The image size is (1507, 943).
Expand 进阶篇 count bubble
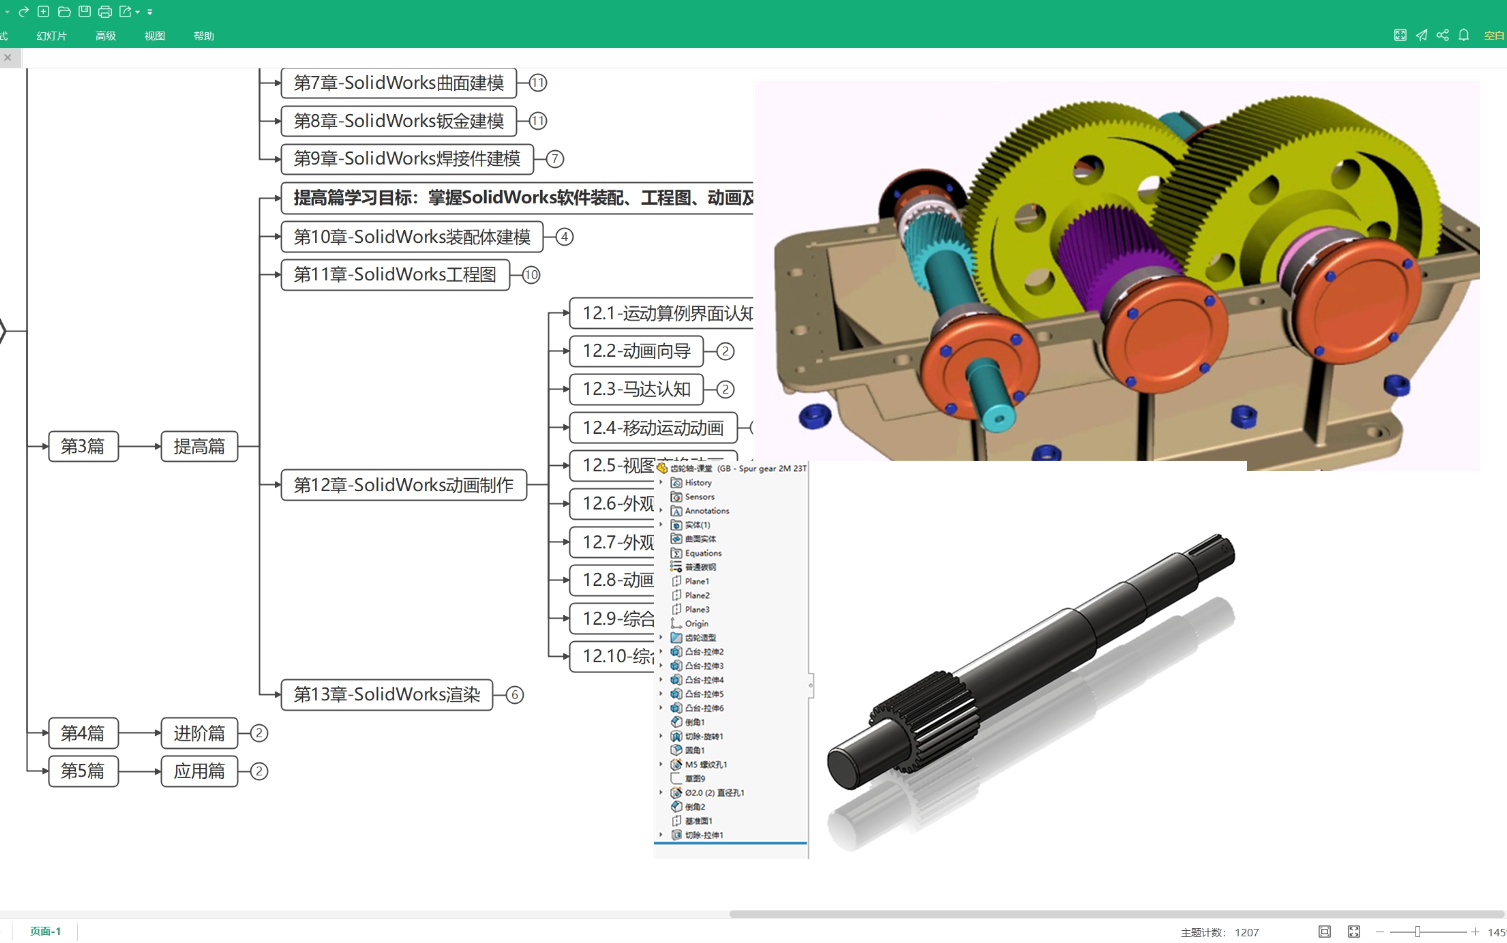(259, 733)
